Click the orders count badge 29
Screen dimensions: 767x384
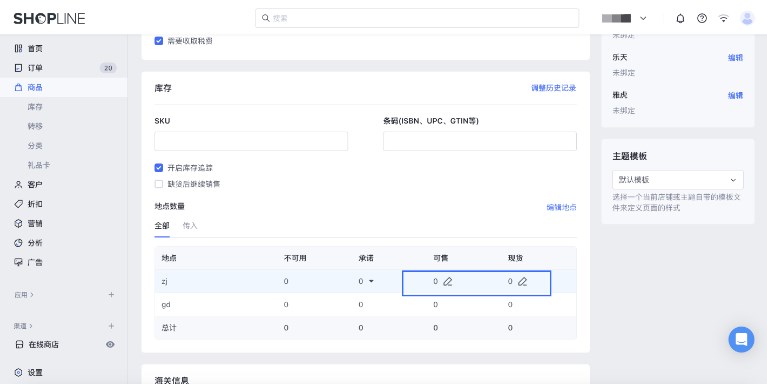point(108,68)
